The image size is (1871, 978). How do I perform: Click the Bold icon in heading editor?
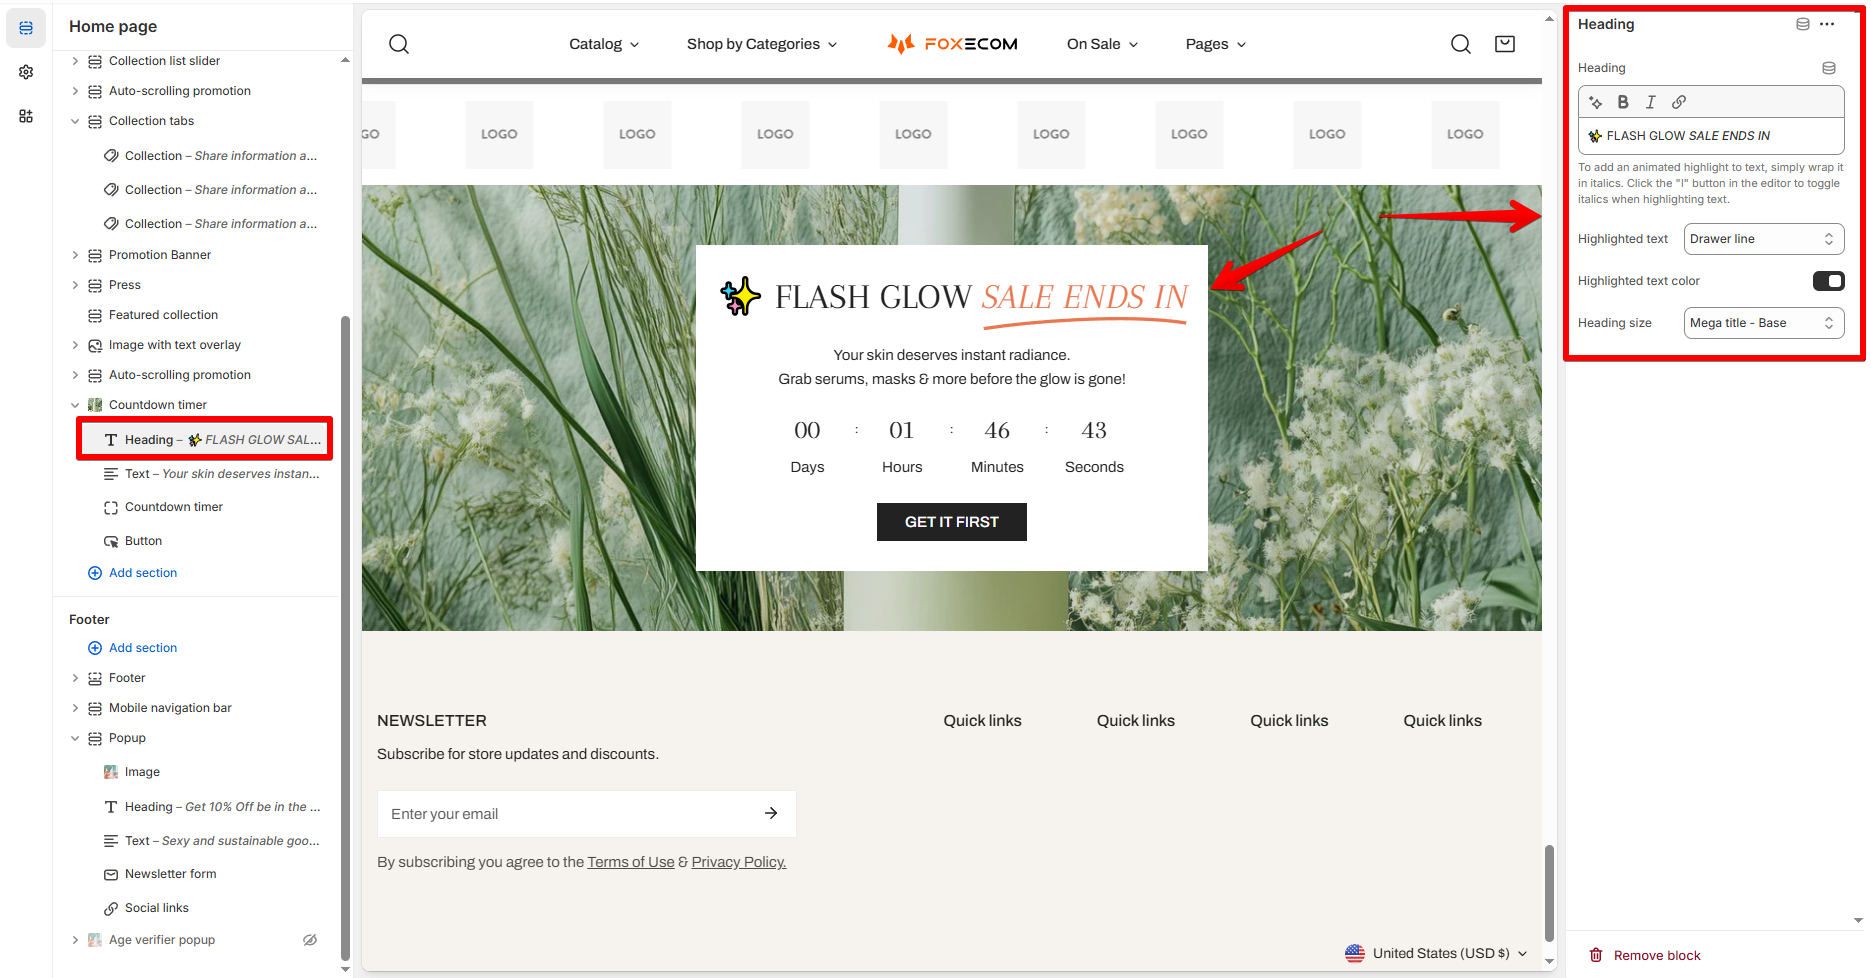coord(1623,102)
